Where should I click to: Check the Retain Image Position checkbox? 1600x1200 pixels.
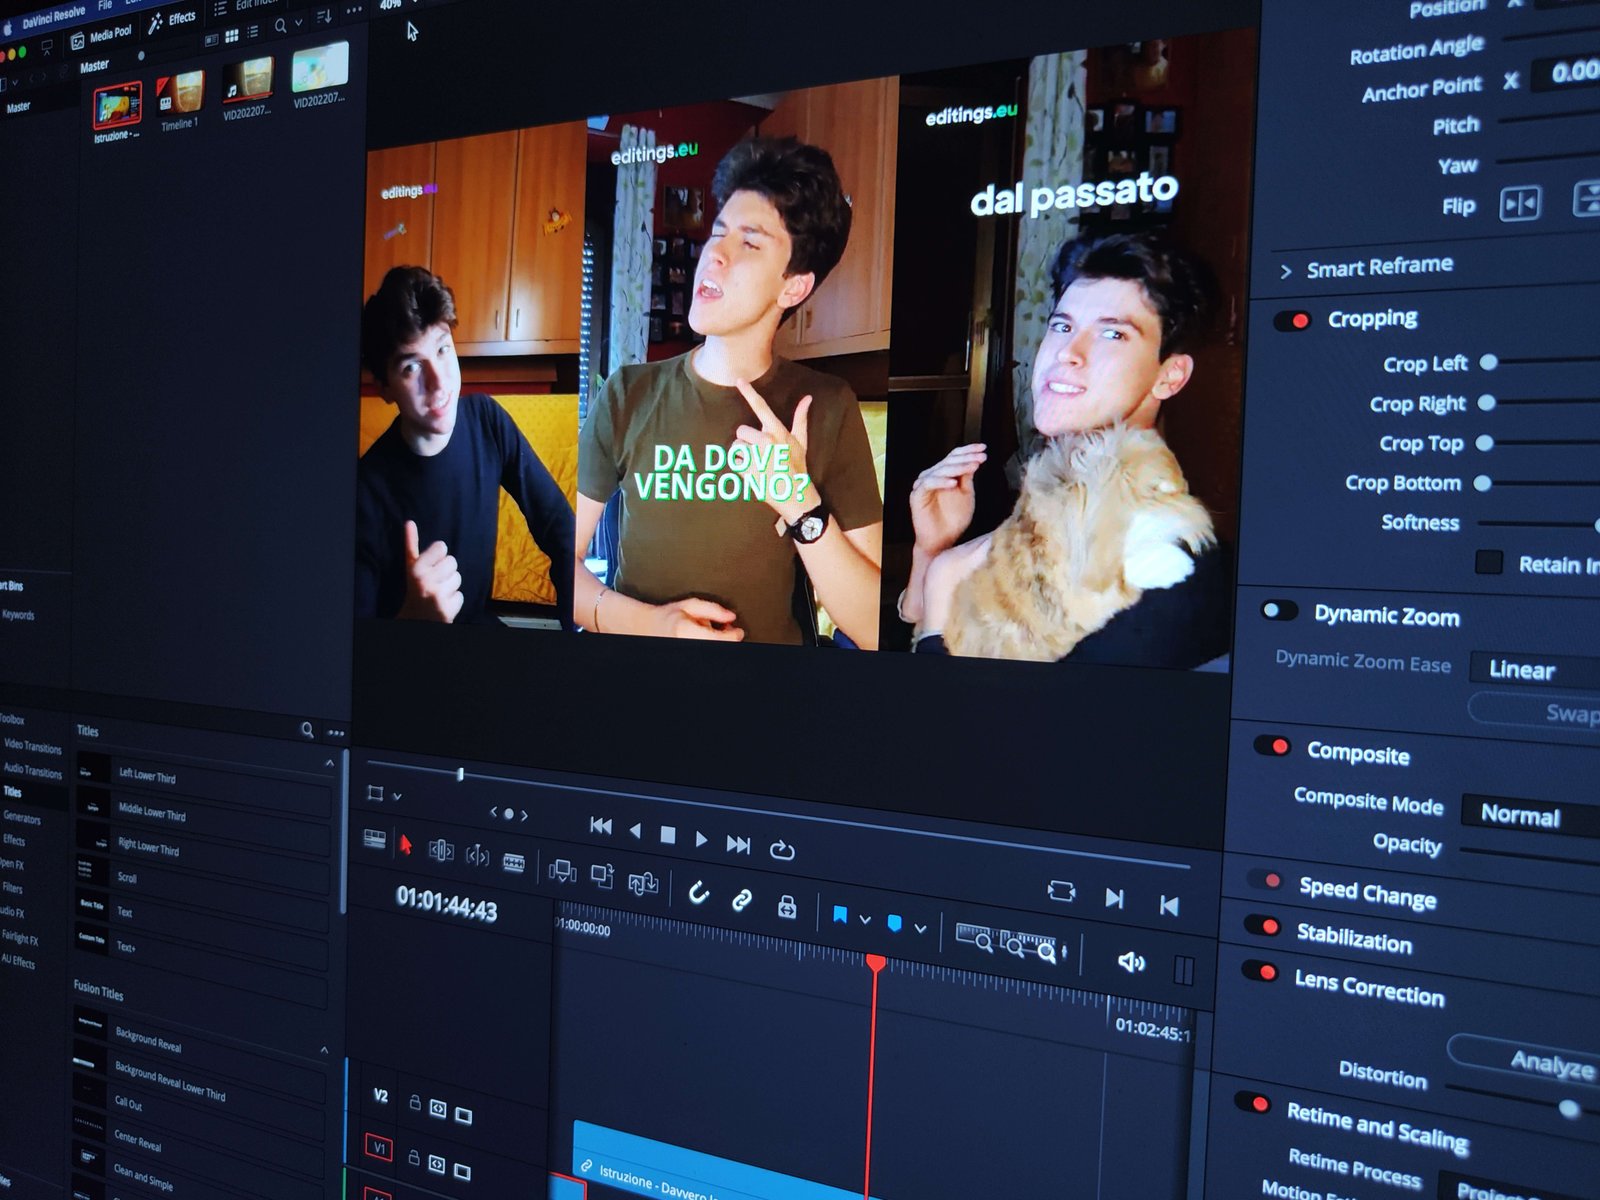pos(1489,562)
